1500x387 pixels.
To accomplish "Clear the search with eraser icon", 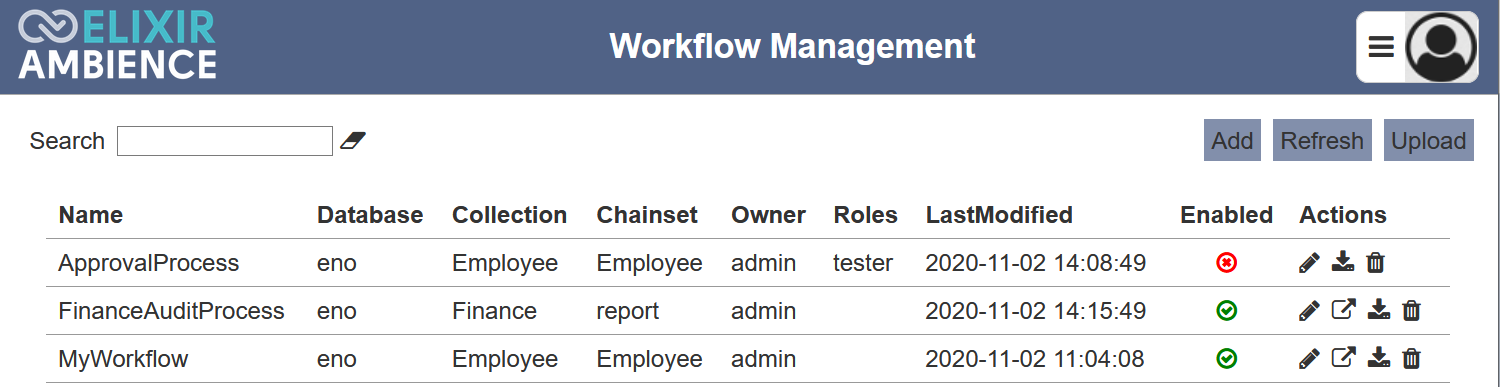I will tap(353, 141).
